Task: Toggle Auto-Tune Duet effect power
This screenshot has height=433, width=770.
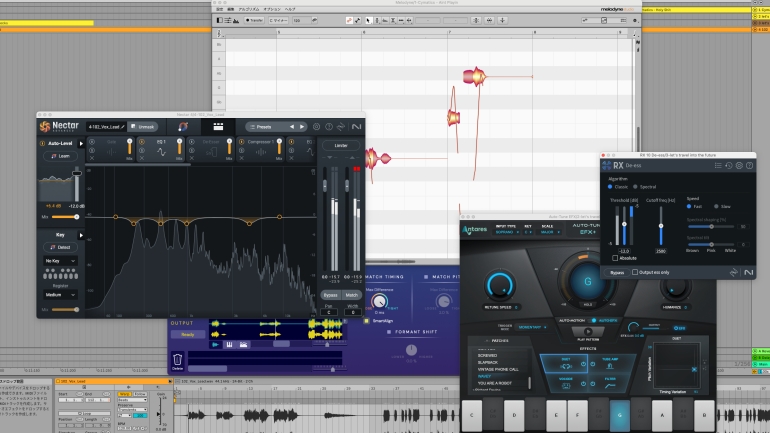Action: pyautogui.click(x=583, y=364)
